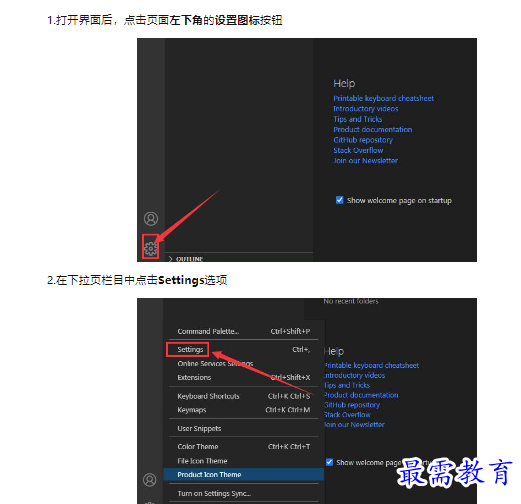Open Introductory videos link in first screenshot
The height and width of the screenshot is (504, 521).
(x=366, y=109)
